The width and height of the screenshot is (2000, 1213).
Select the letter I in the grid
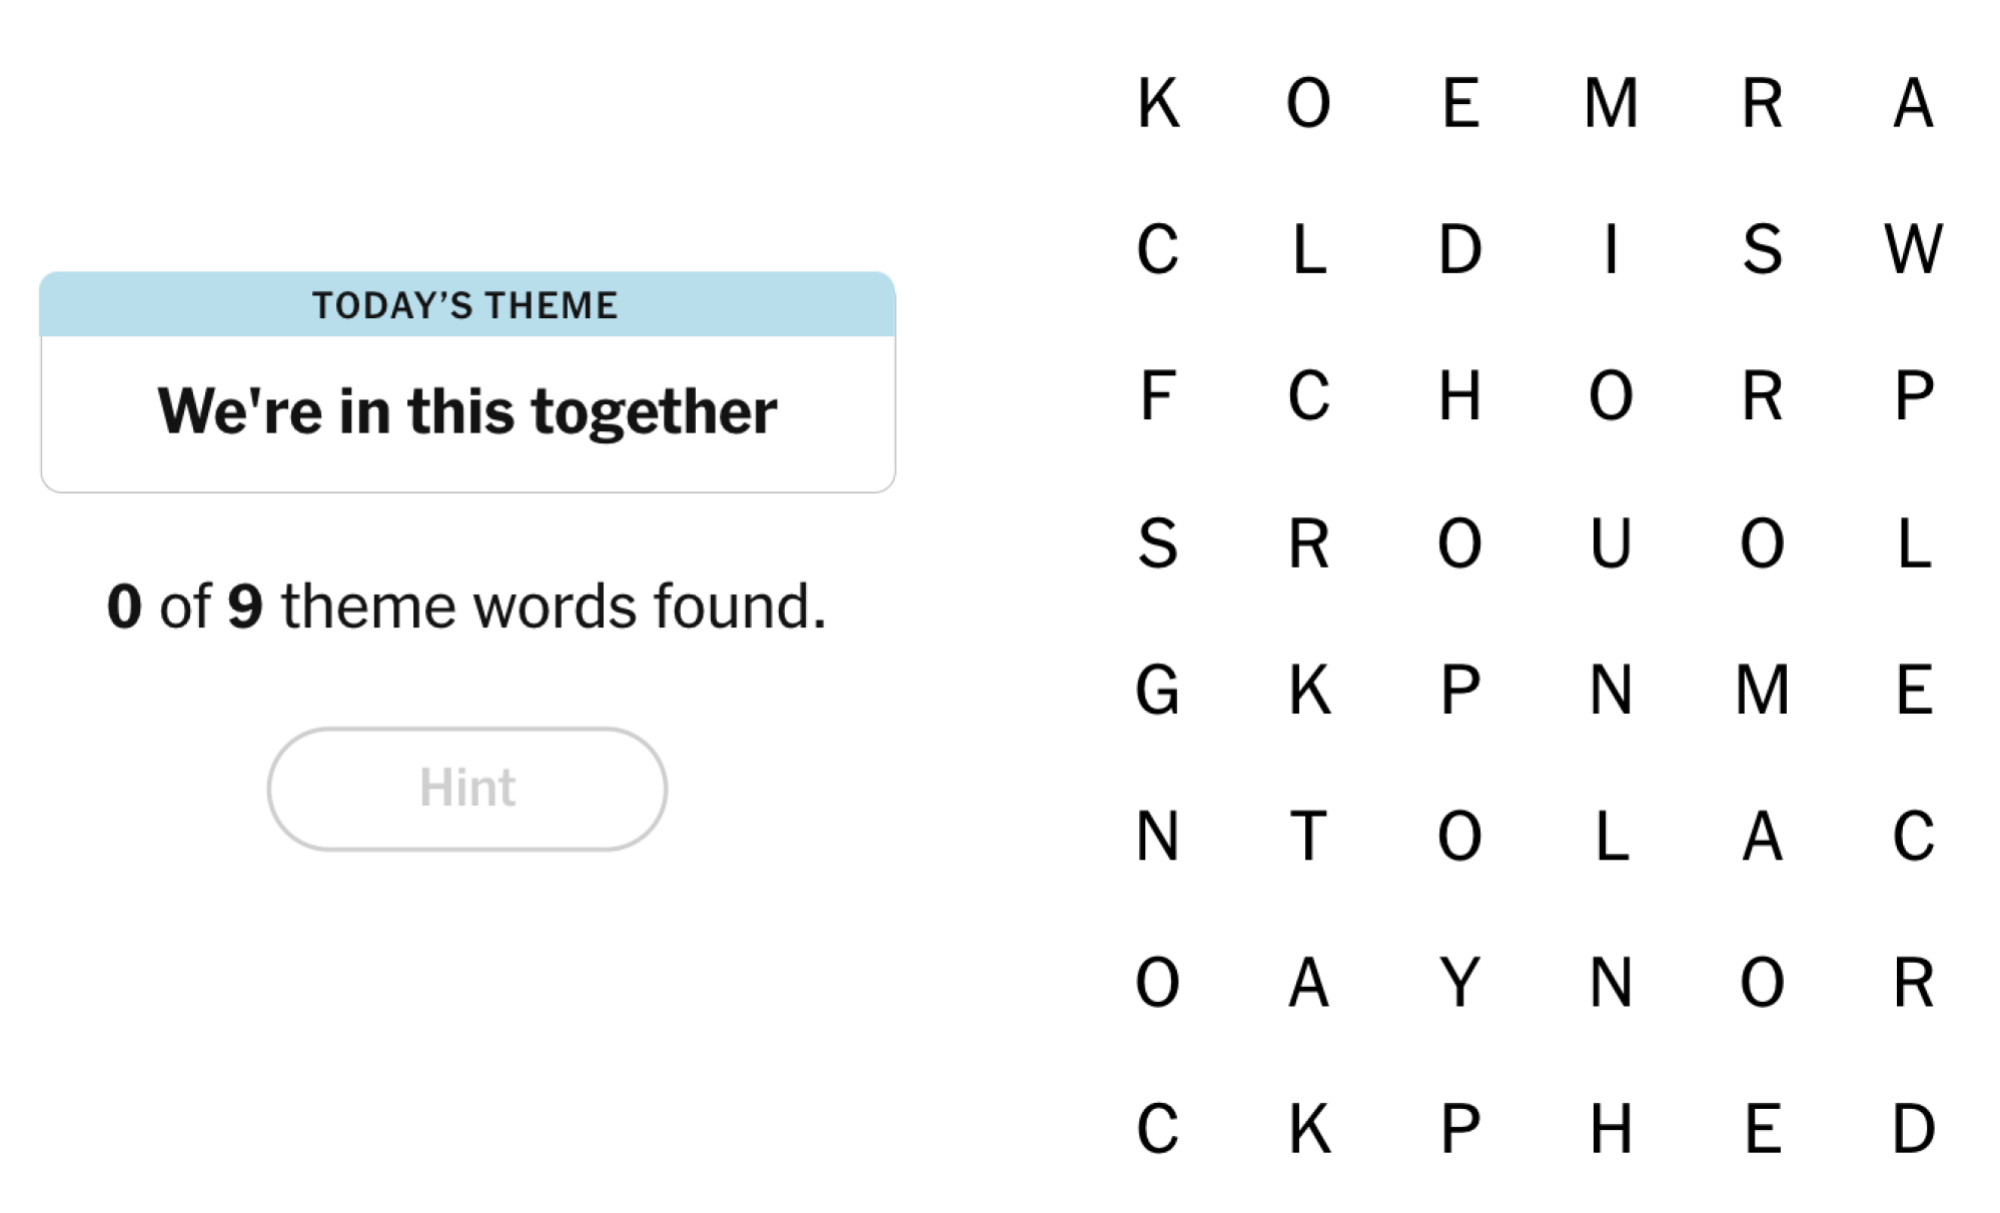tap(1610, 249)
